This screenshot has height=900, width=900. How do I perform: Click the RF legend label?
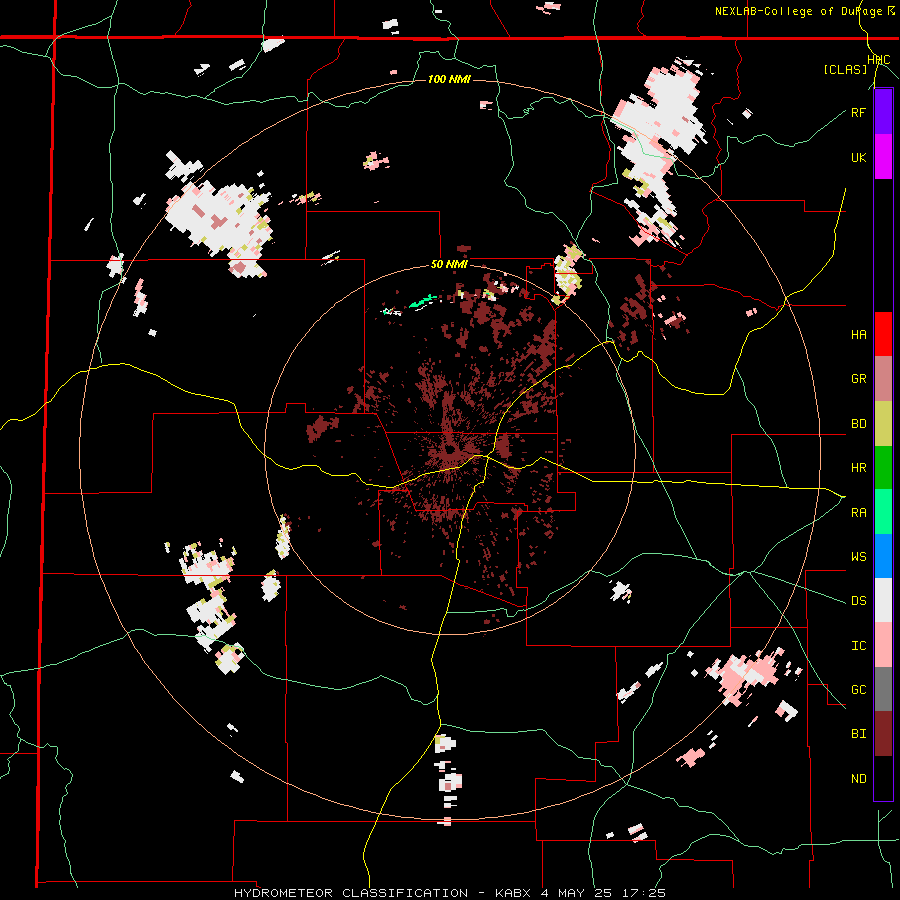[x=858, y=112]
